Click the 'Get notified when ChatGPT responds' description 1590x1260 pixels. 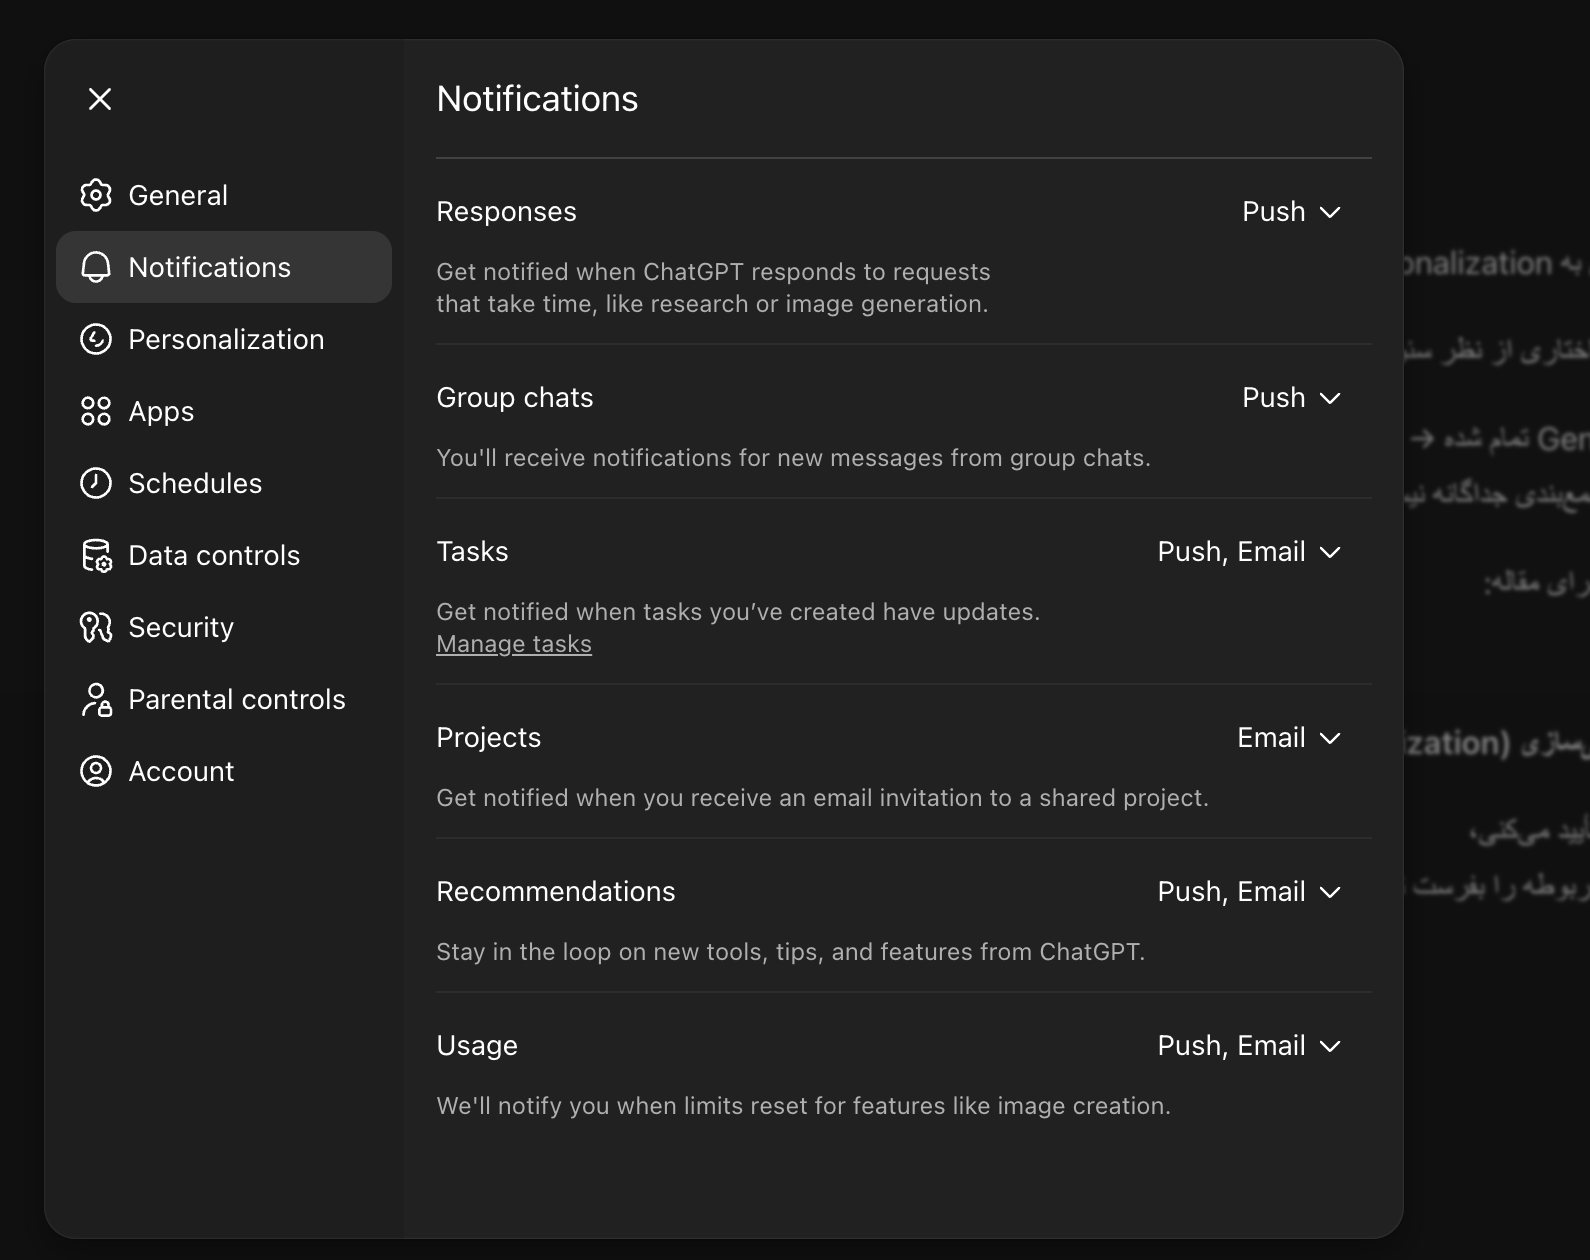click(x=713, y=288)
